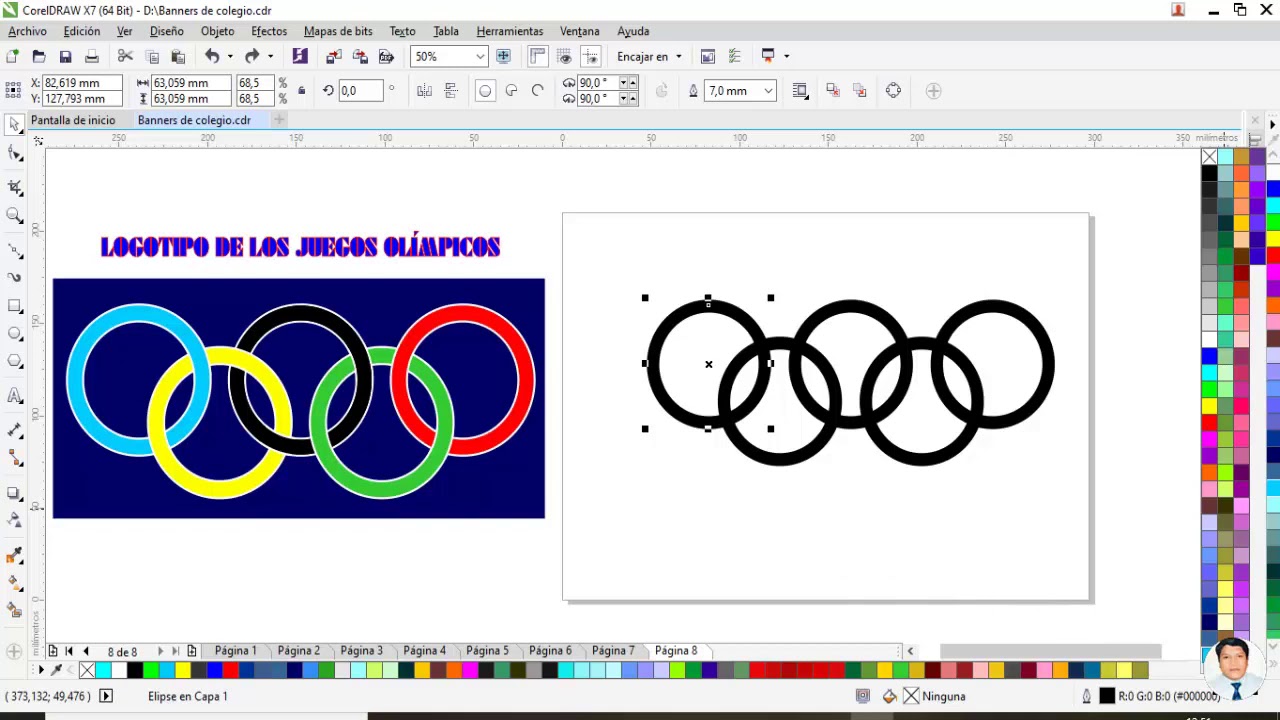
Task: Open the outline width 7,0 mm dropdown
Action: pos(768,91)
